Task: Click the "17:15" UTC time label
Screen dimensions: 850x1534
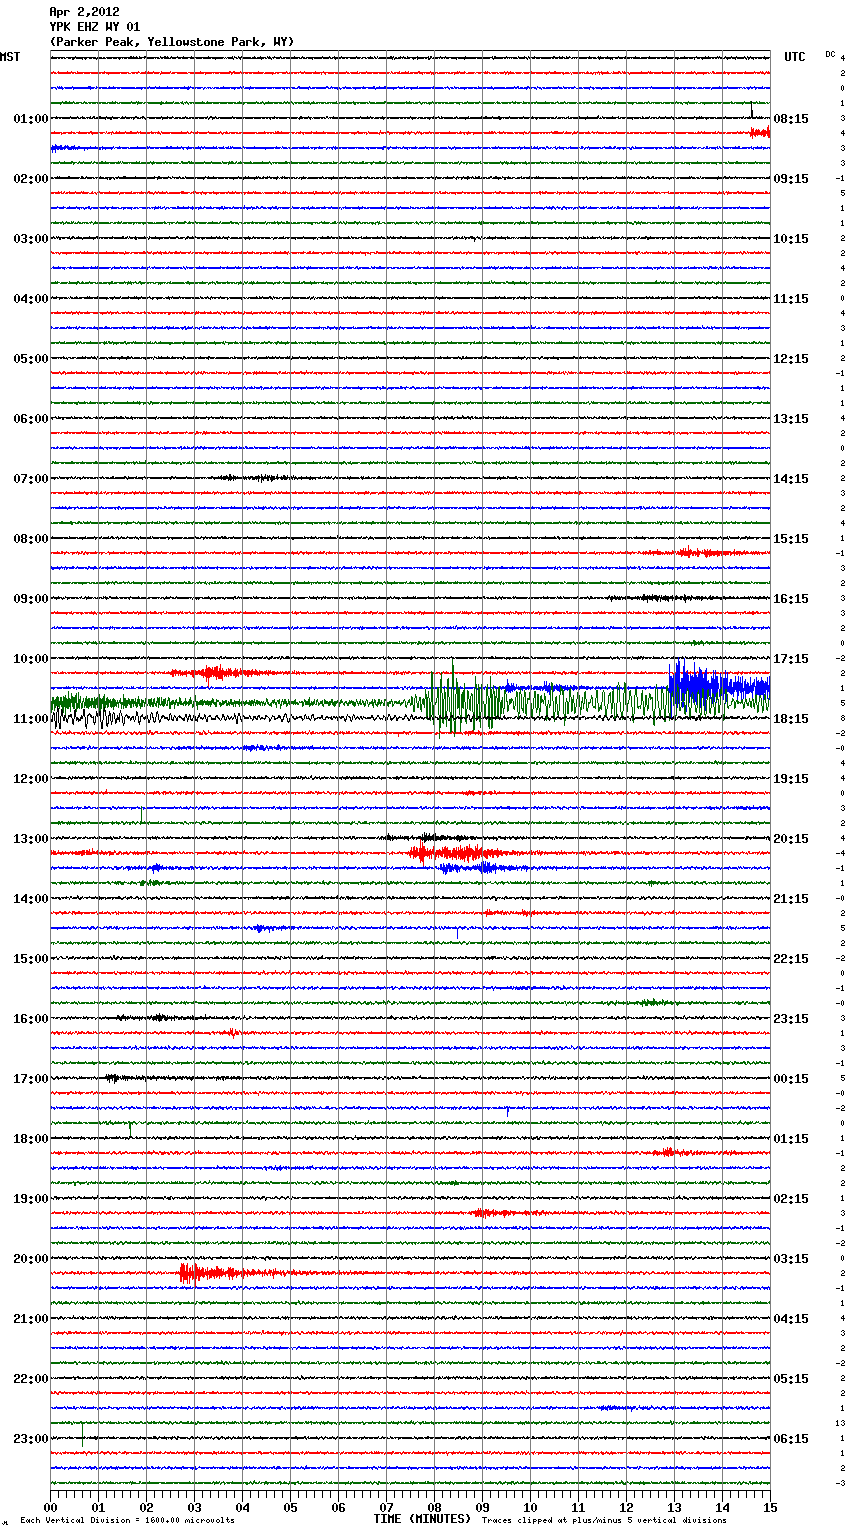Action: point(791,659)
